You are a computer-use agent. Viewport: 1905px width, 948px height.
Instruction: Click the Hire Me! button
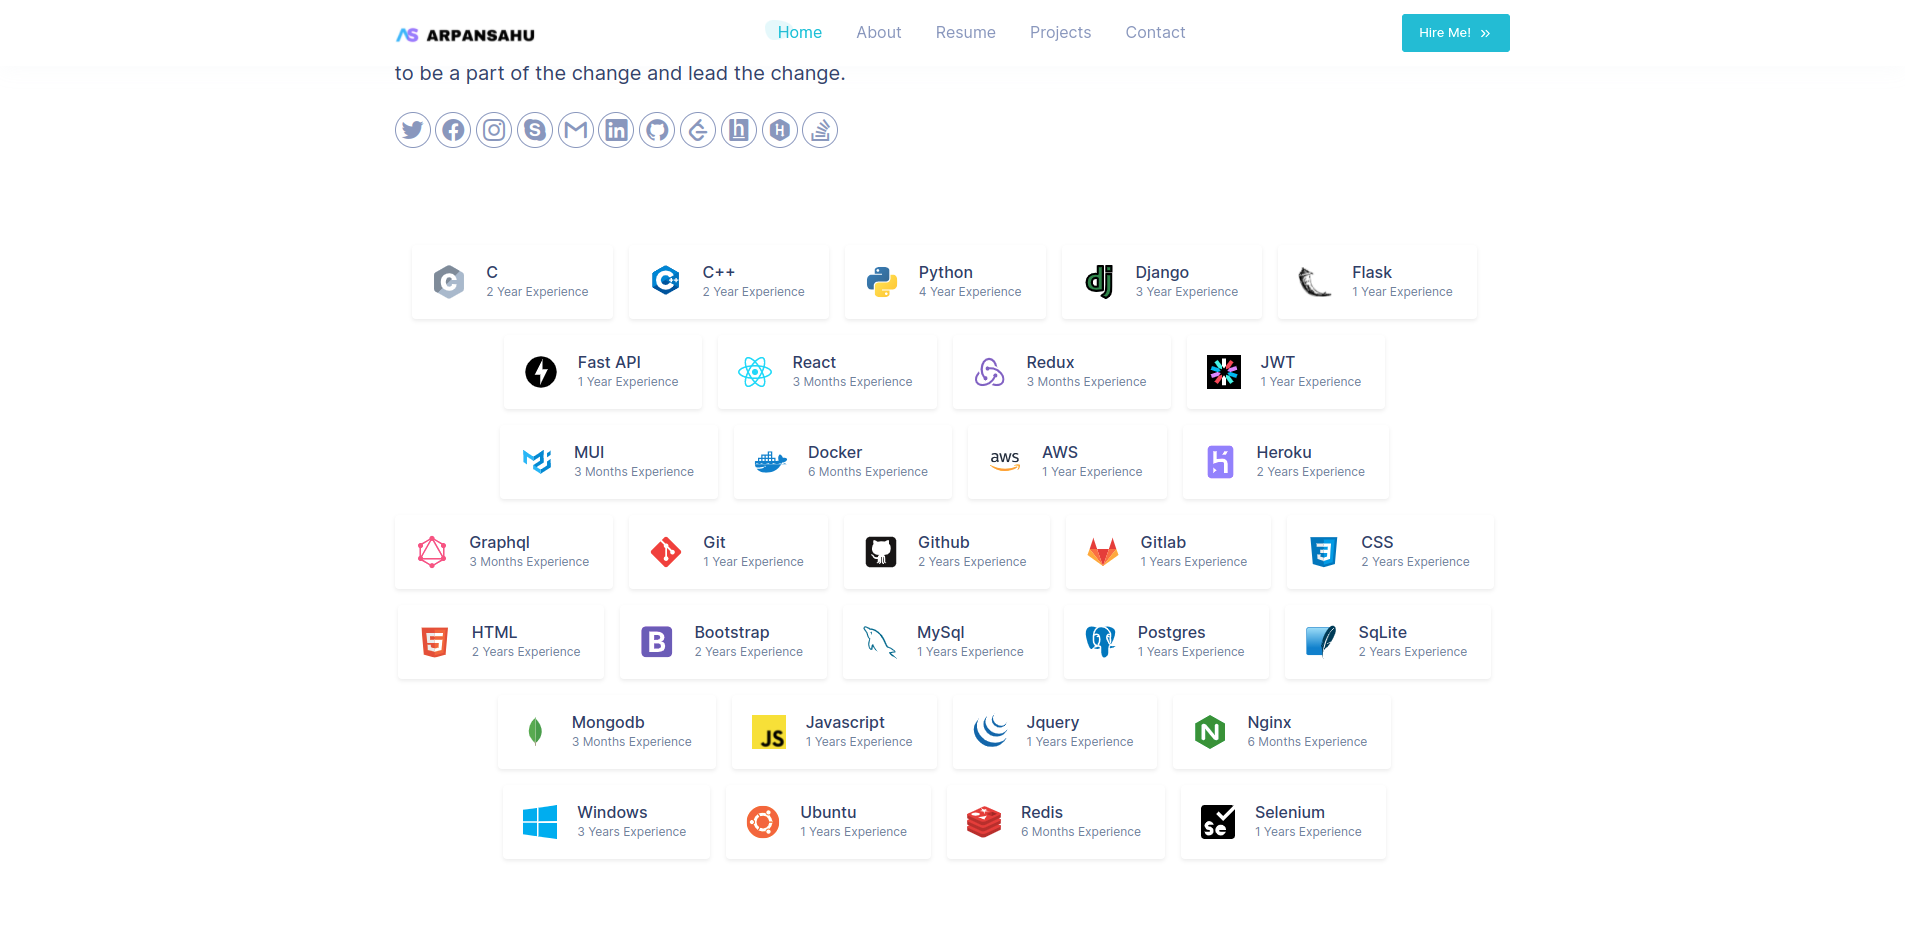(1455, 33)
